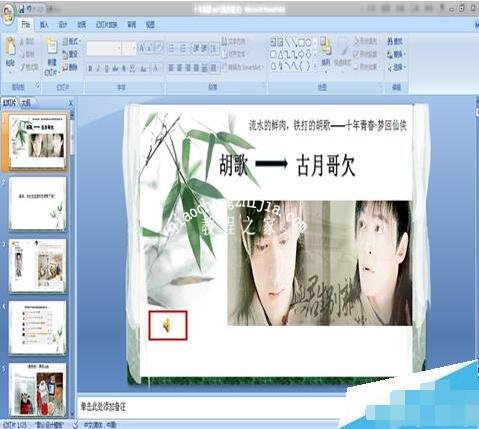Viewport: 479px width, 429px height.
Task: Click the spell check icon in status bar
Action: pyautogui.click(x=76, y=424)
